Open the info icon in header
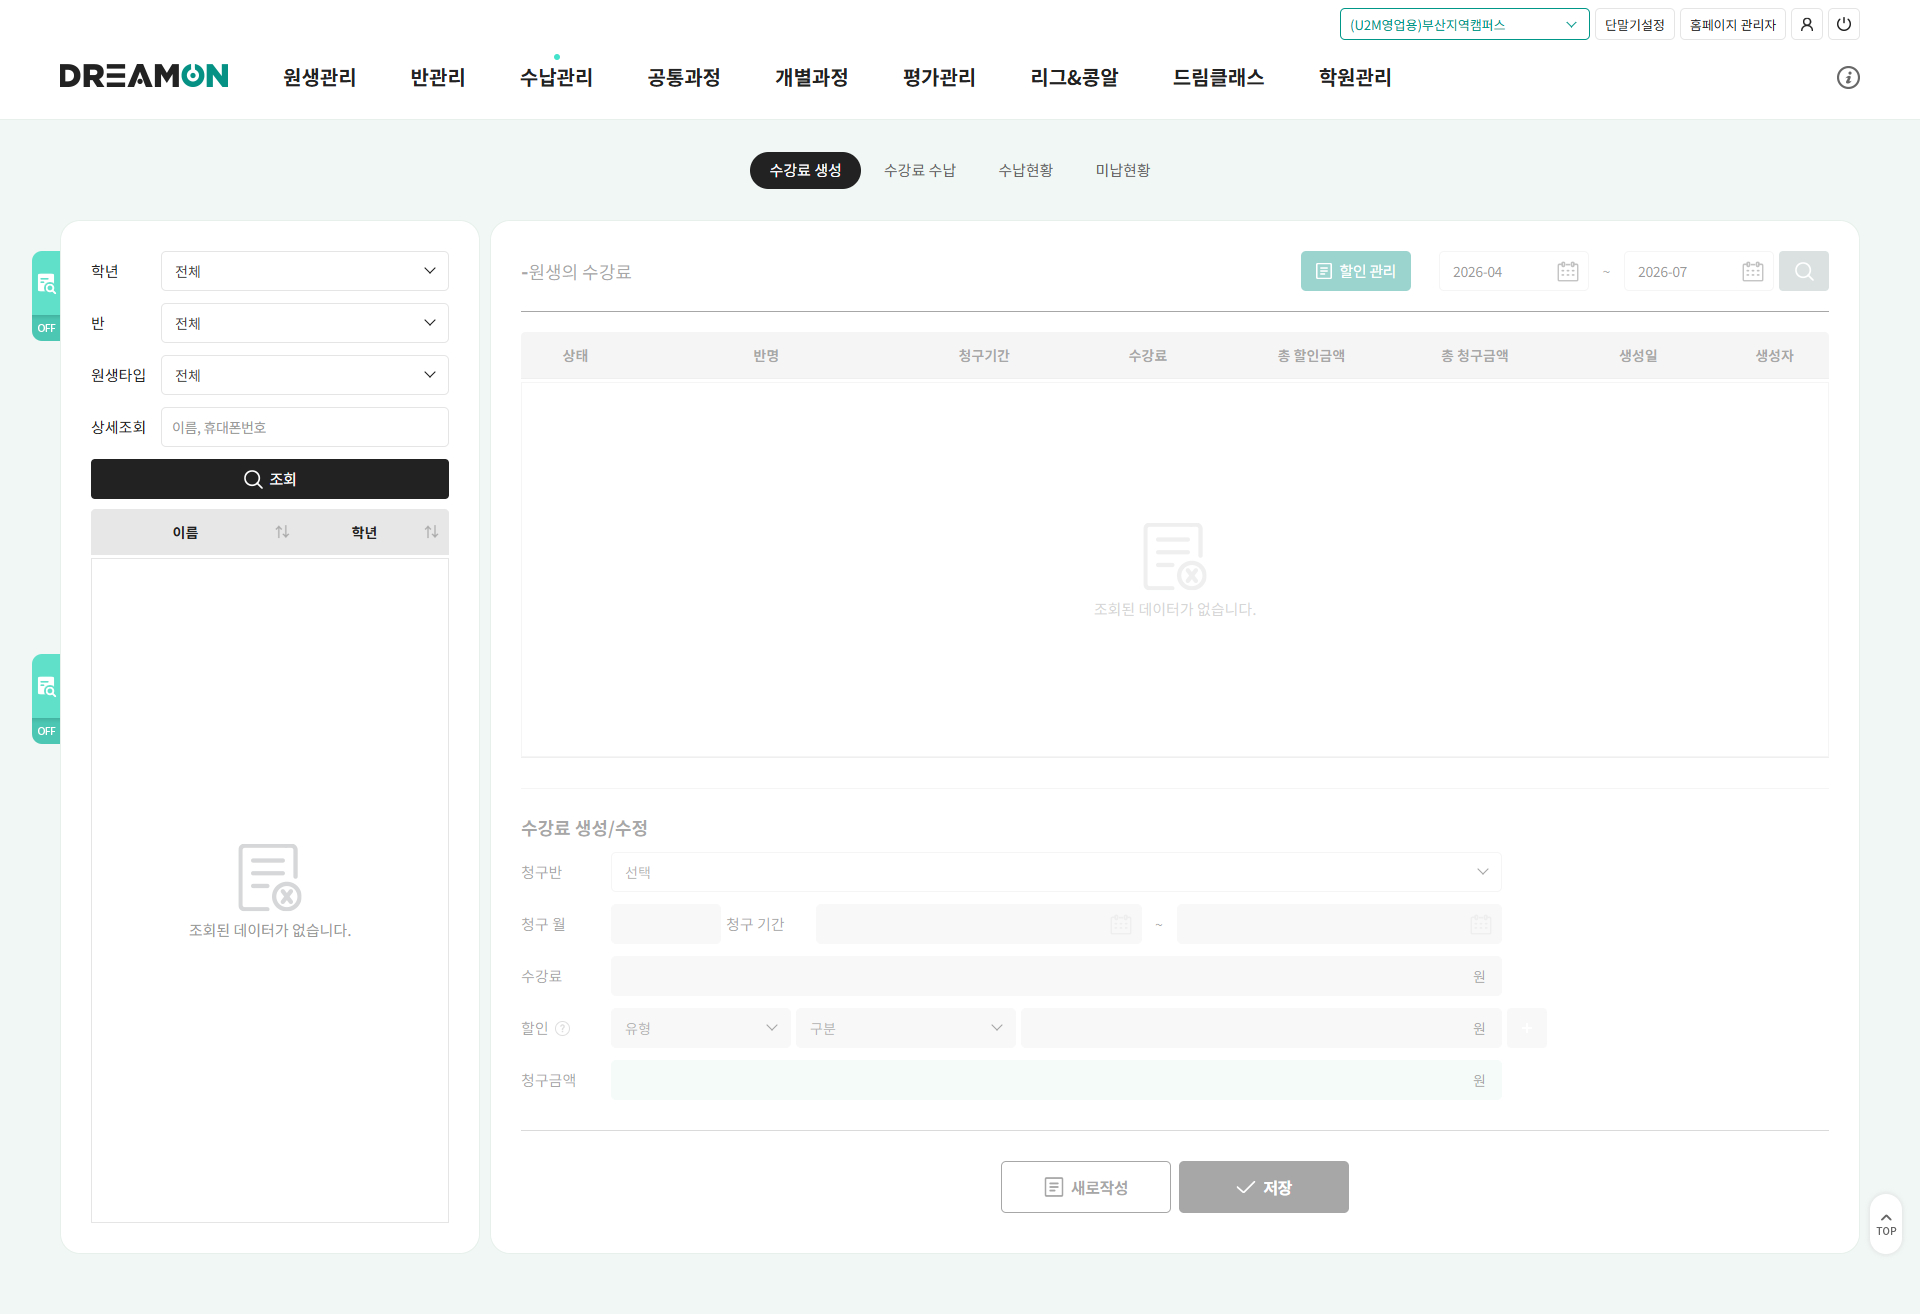Image resolution: width=1920 pixels, height=1314 pixels. pyautogui.click(x=1848, y=77)
